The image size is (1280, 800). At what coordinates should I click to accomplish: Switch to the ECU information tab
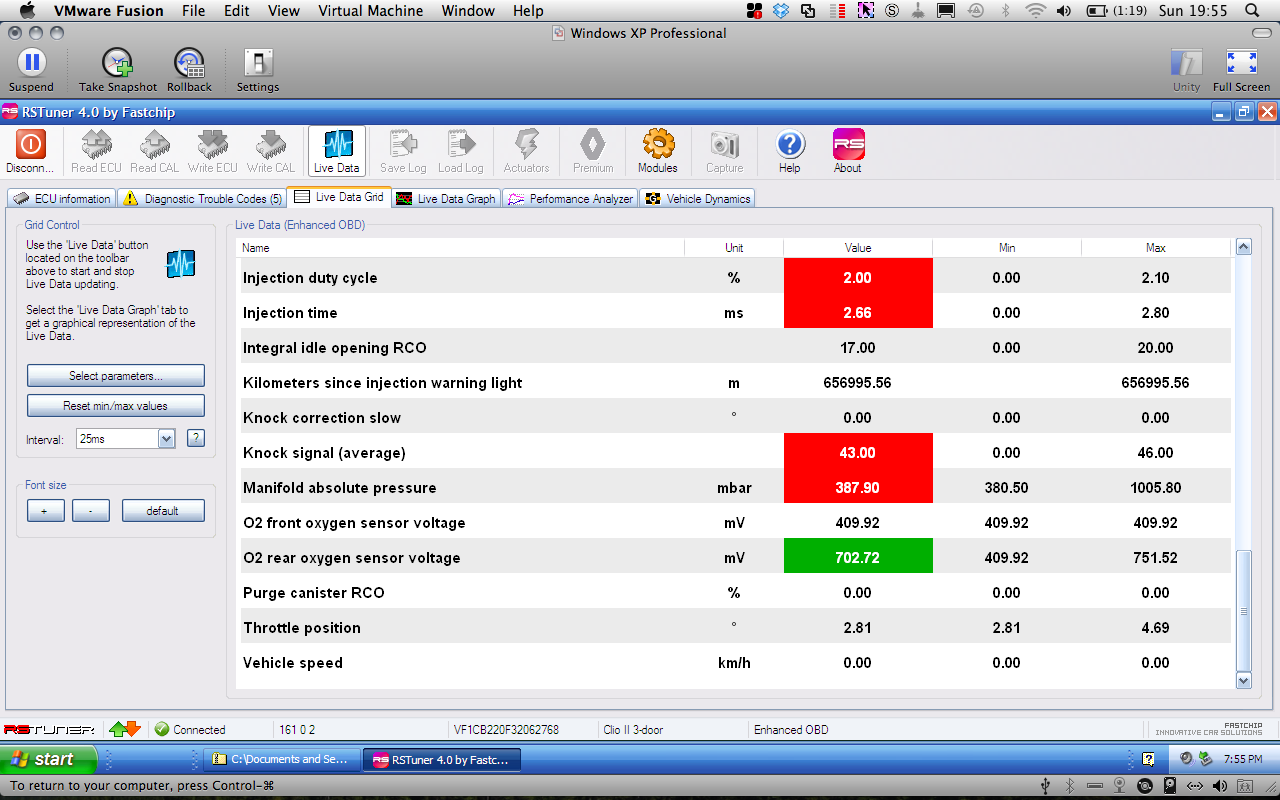[x=62, y=198]
